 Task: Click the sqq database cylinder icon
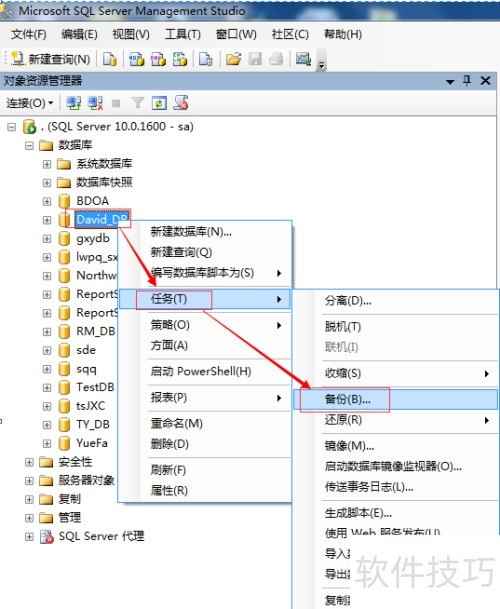tap(64, 369)
